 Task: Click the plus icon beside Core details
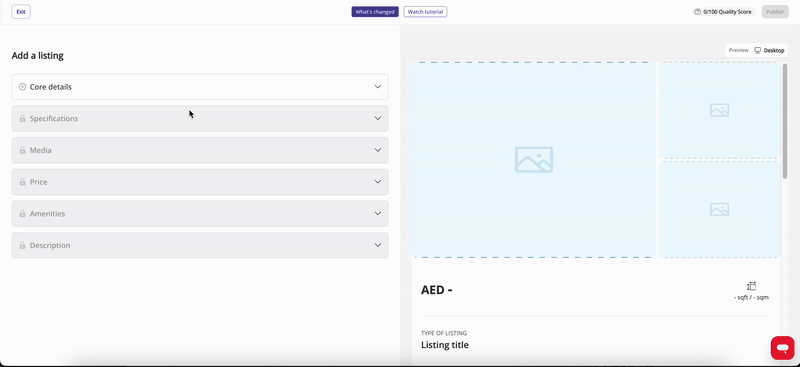coord(22,87)
